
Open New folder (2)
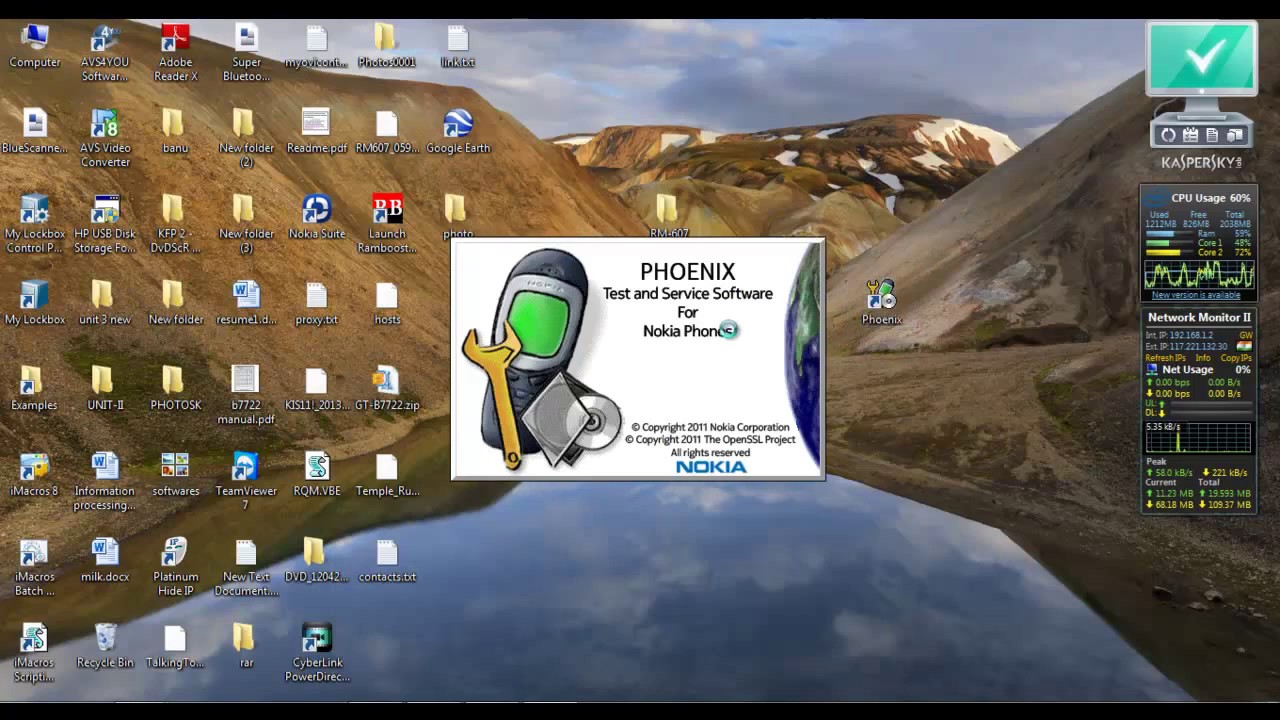[246, 139]
